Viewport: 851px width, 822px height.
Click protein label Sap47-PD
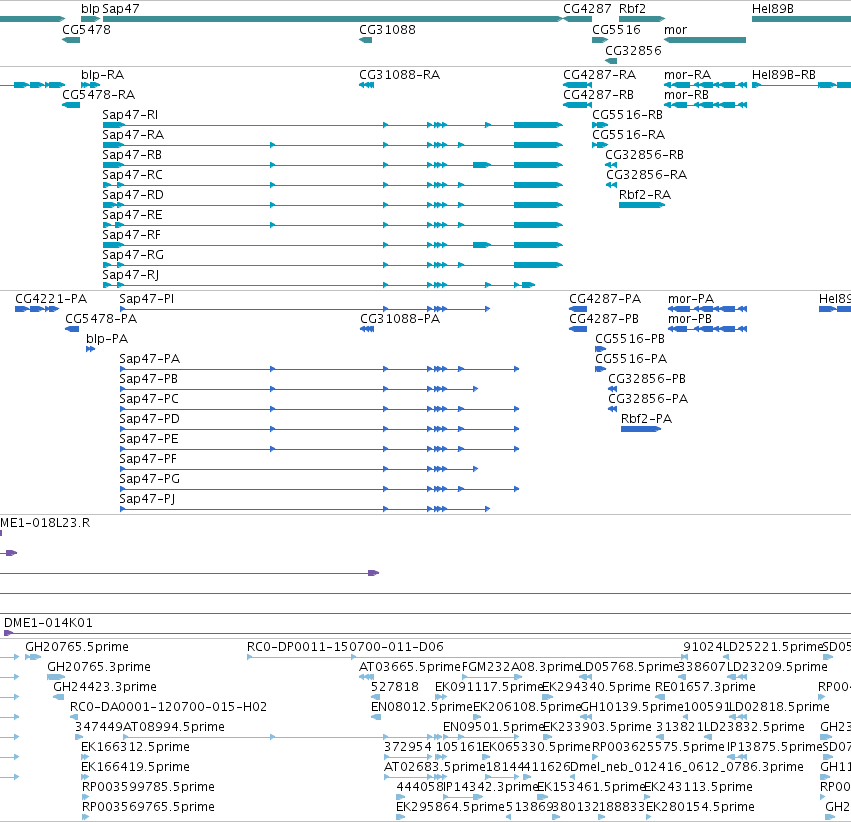tap(149, 419)
